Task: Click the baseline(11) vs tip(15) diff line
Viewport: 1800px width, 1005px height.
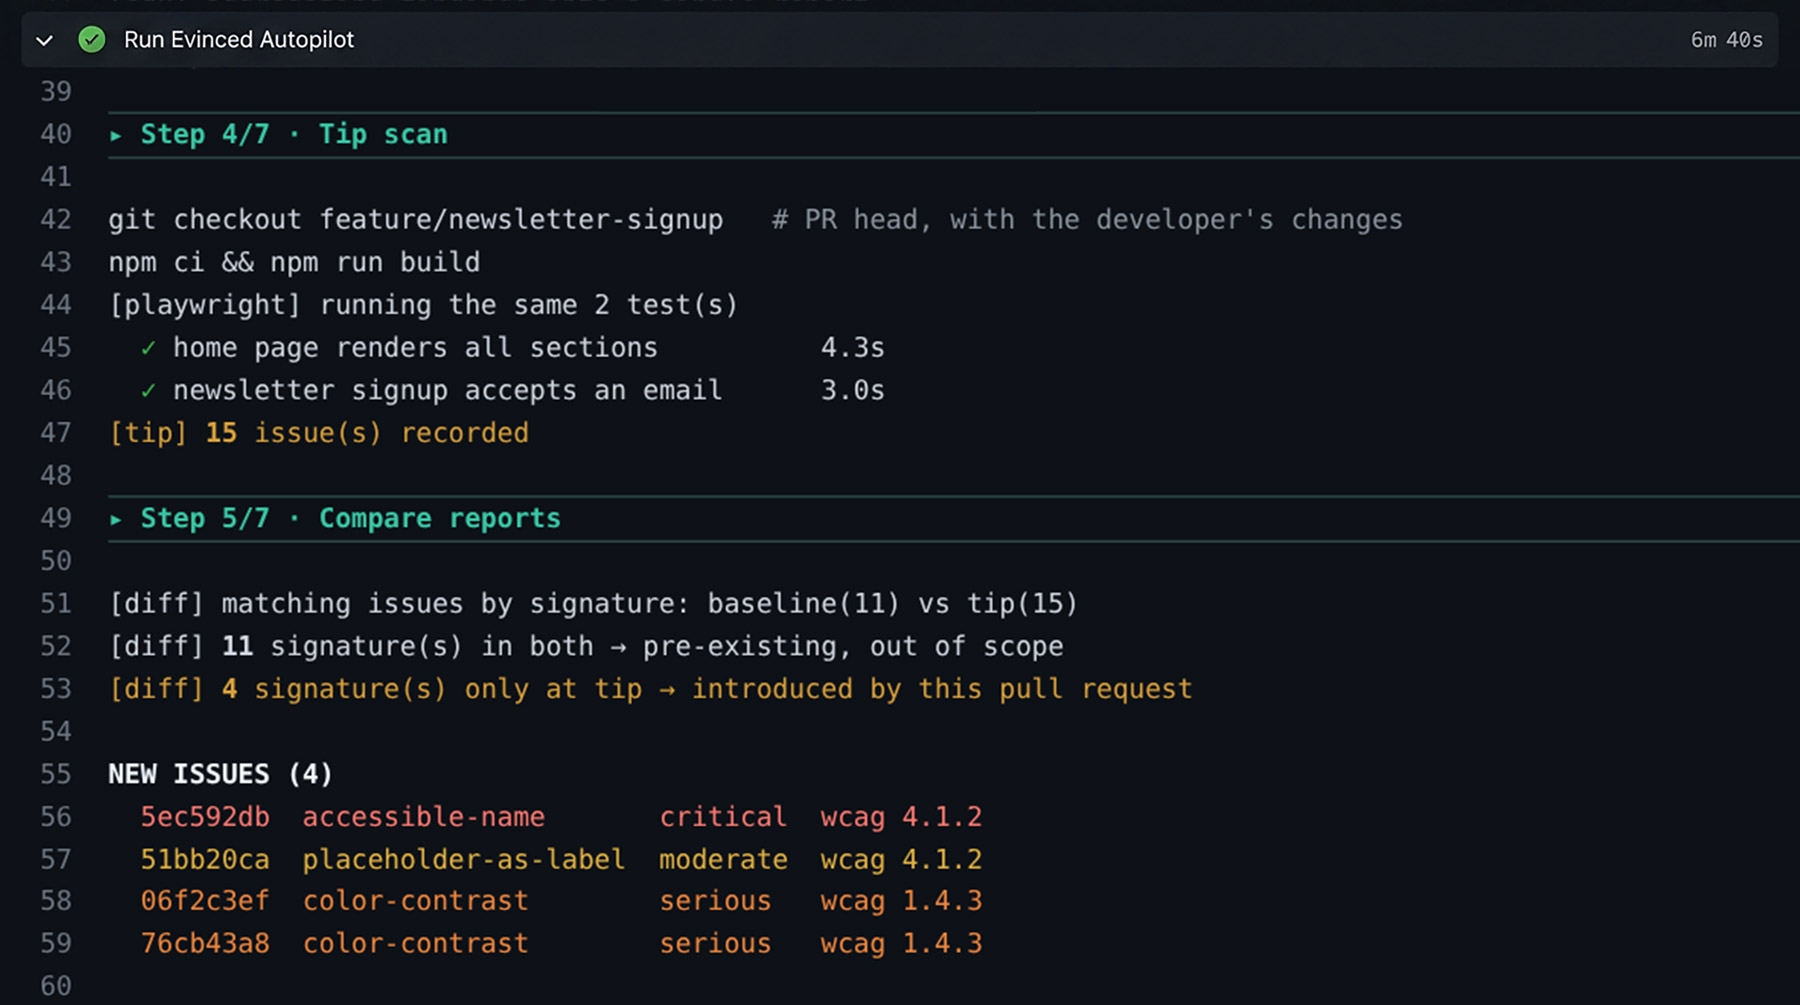Action: 593,604
